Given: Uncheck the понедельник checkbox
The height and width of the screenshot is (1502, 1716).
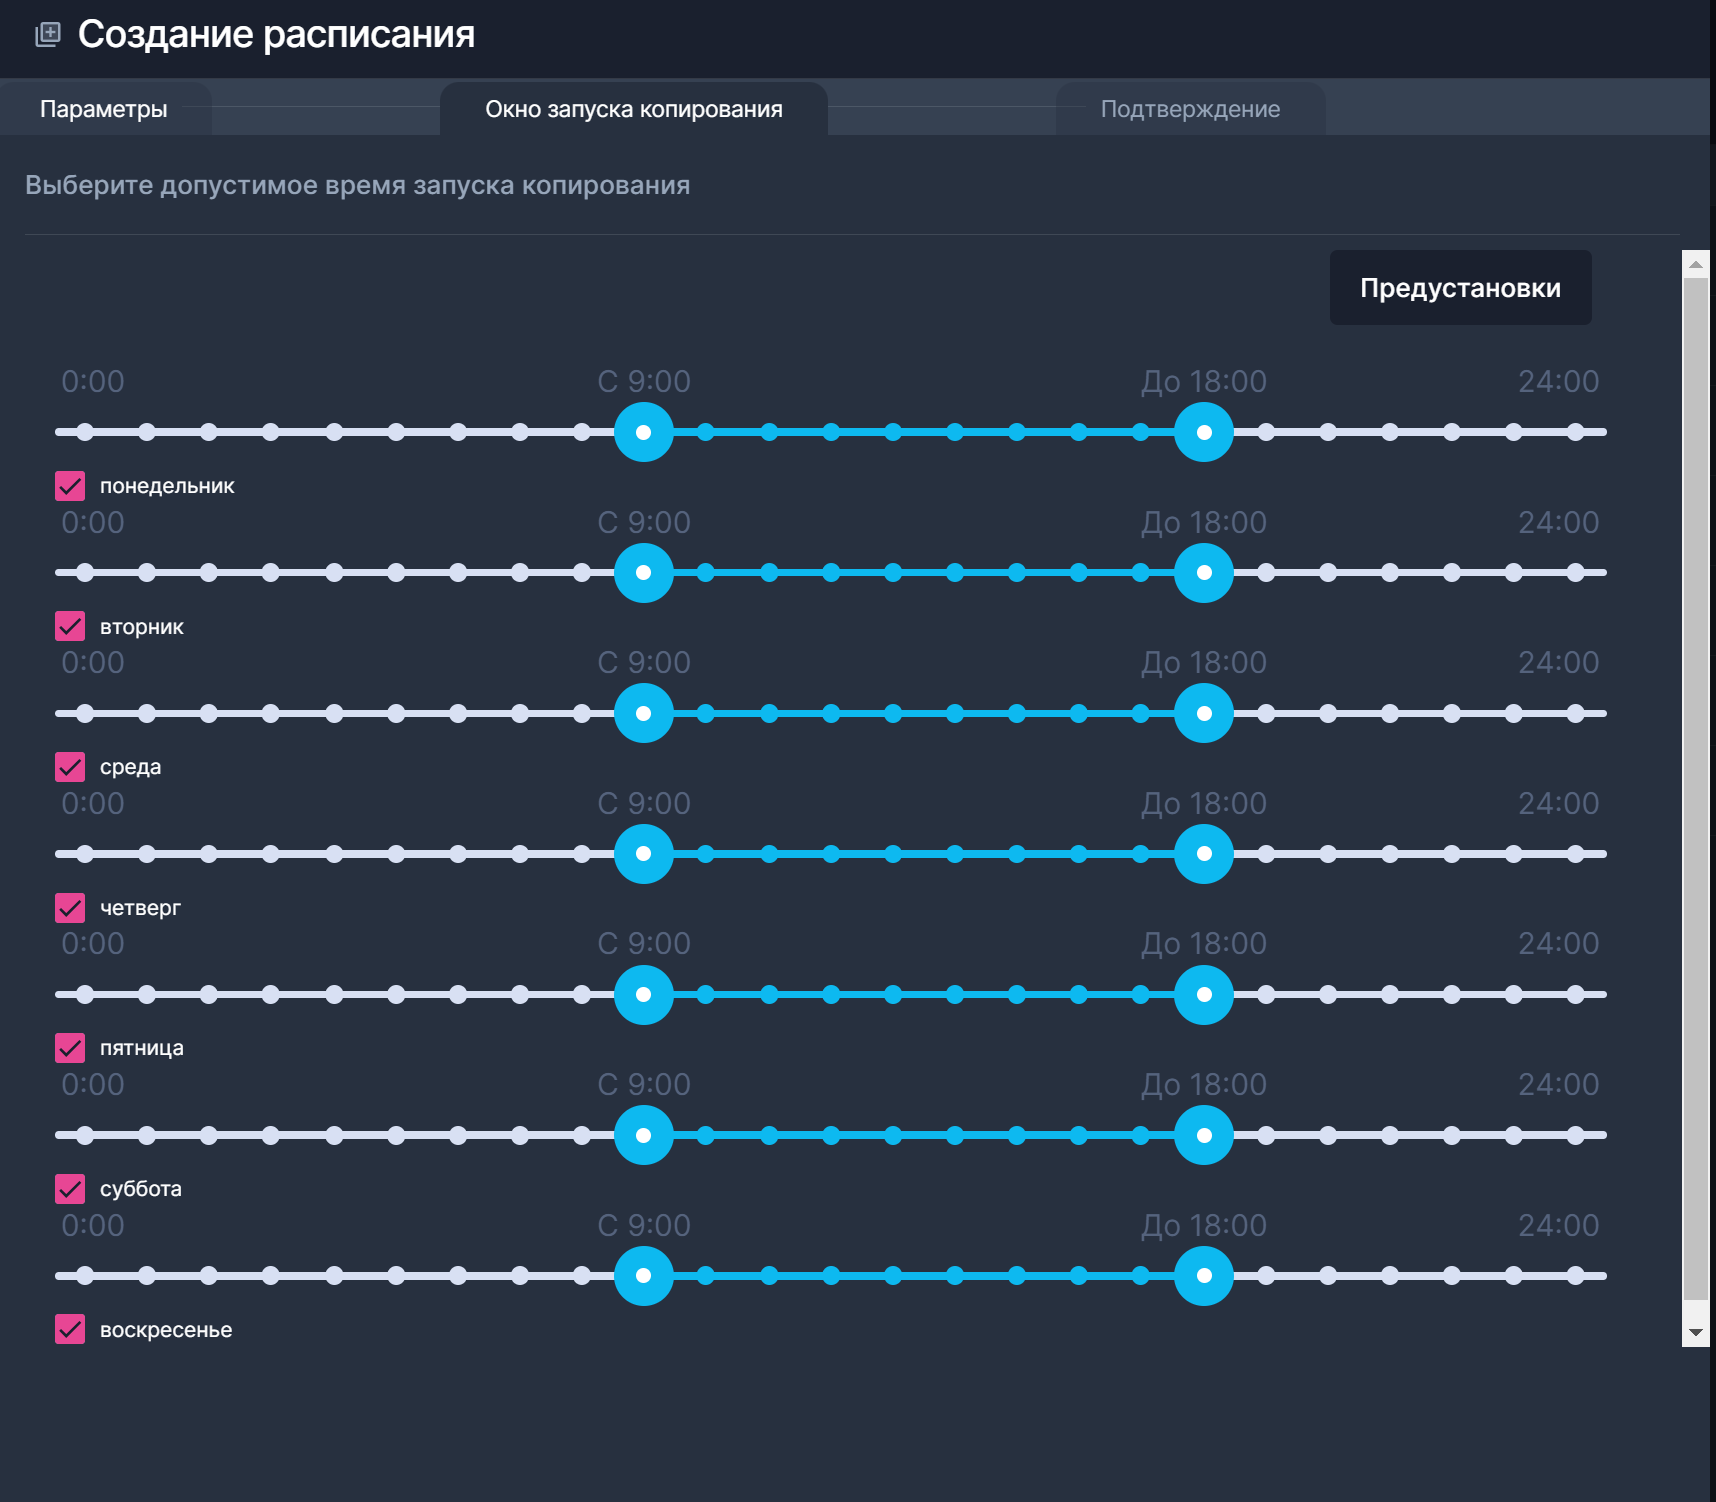Looking at the screenshot, I should click(70, 486).
